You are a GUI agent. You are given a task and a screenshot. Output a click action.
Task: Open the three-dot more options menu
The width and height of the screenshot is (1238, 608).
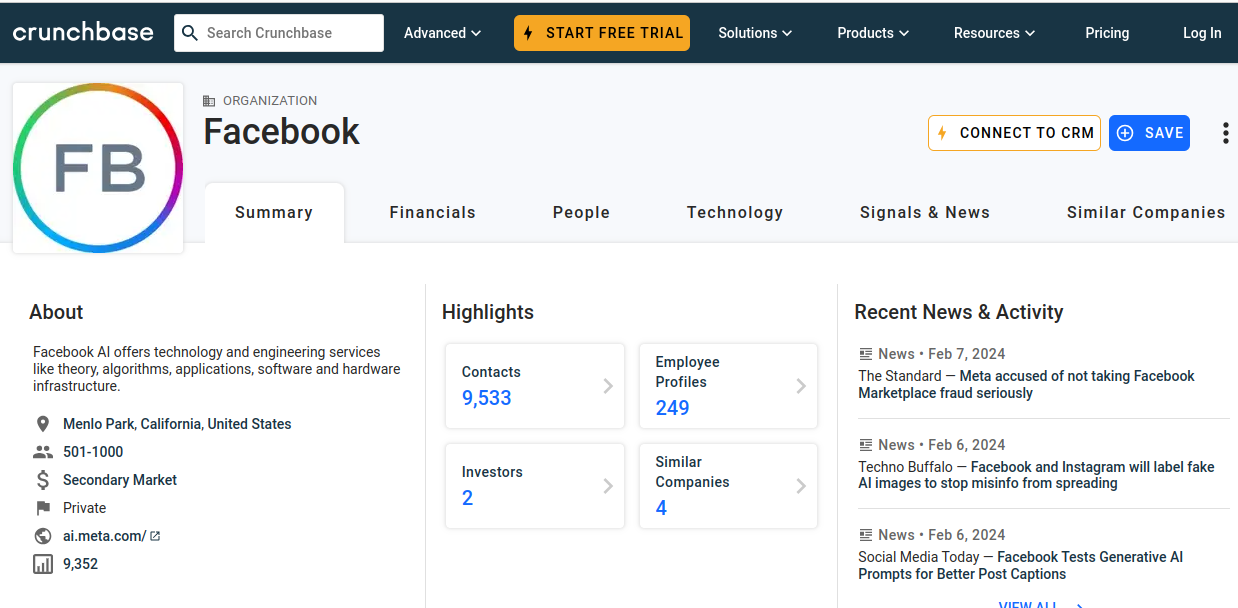pyautogui.click(x=1225, y=133)
